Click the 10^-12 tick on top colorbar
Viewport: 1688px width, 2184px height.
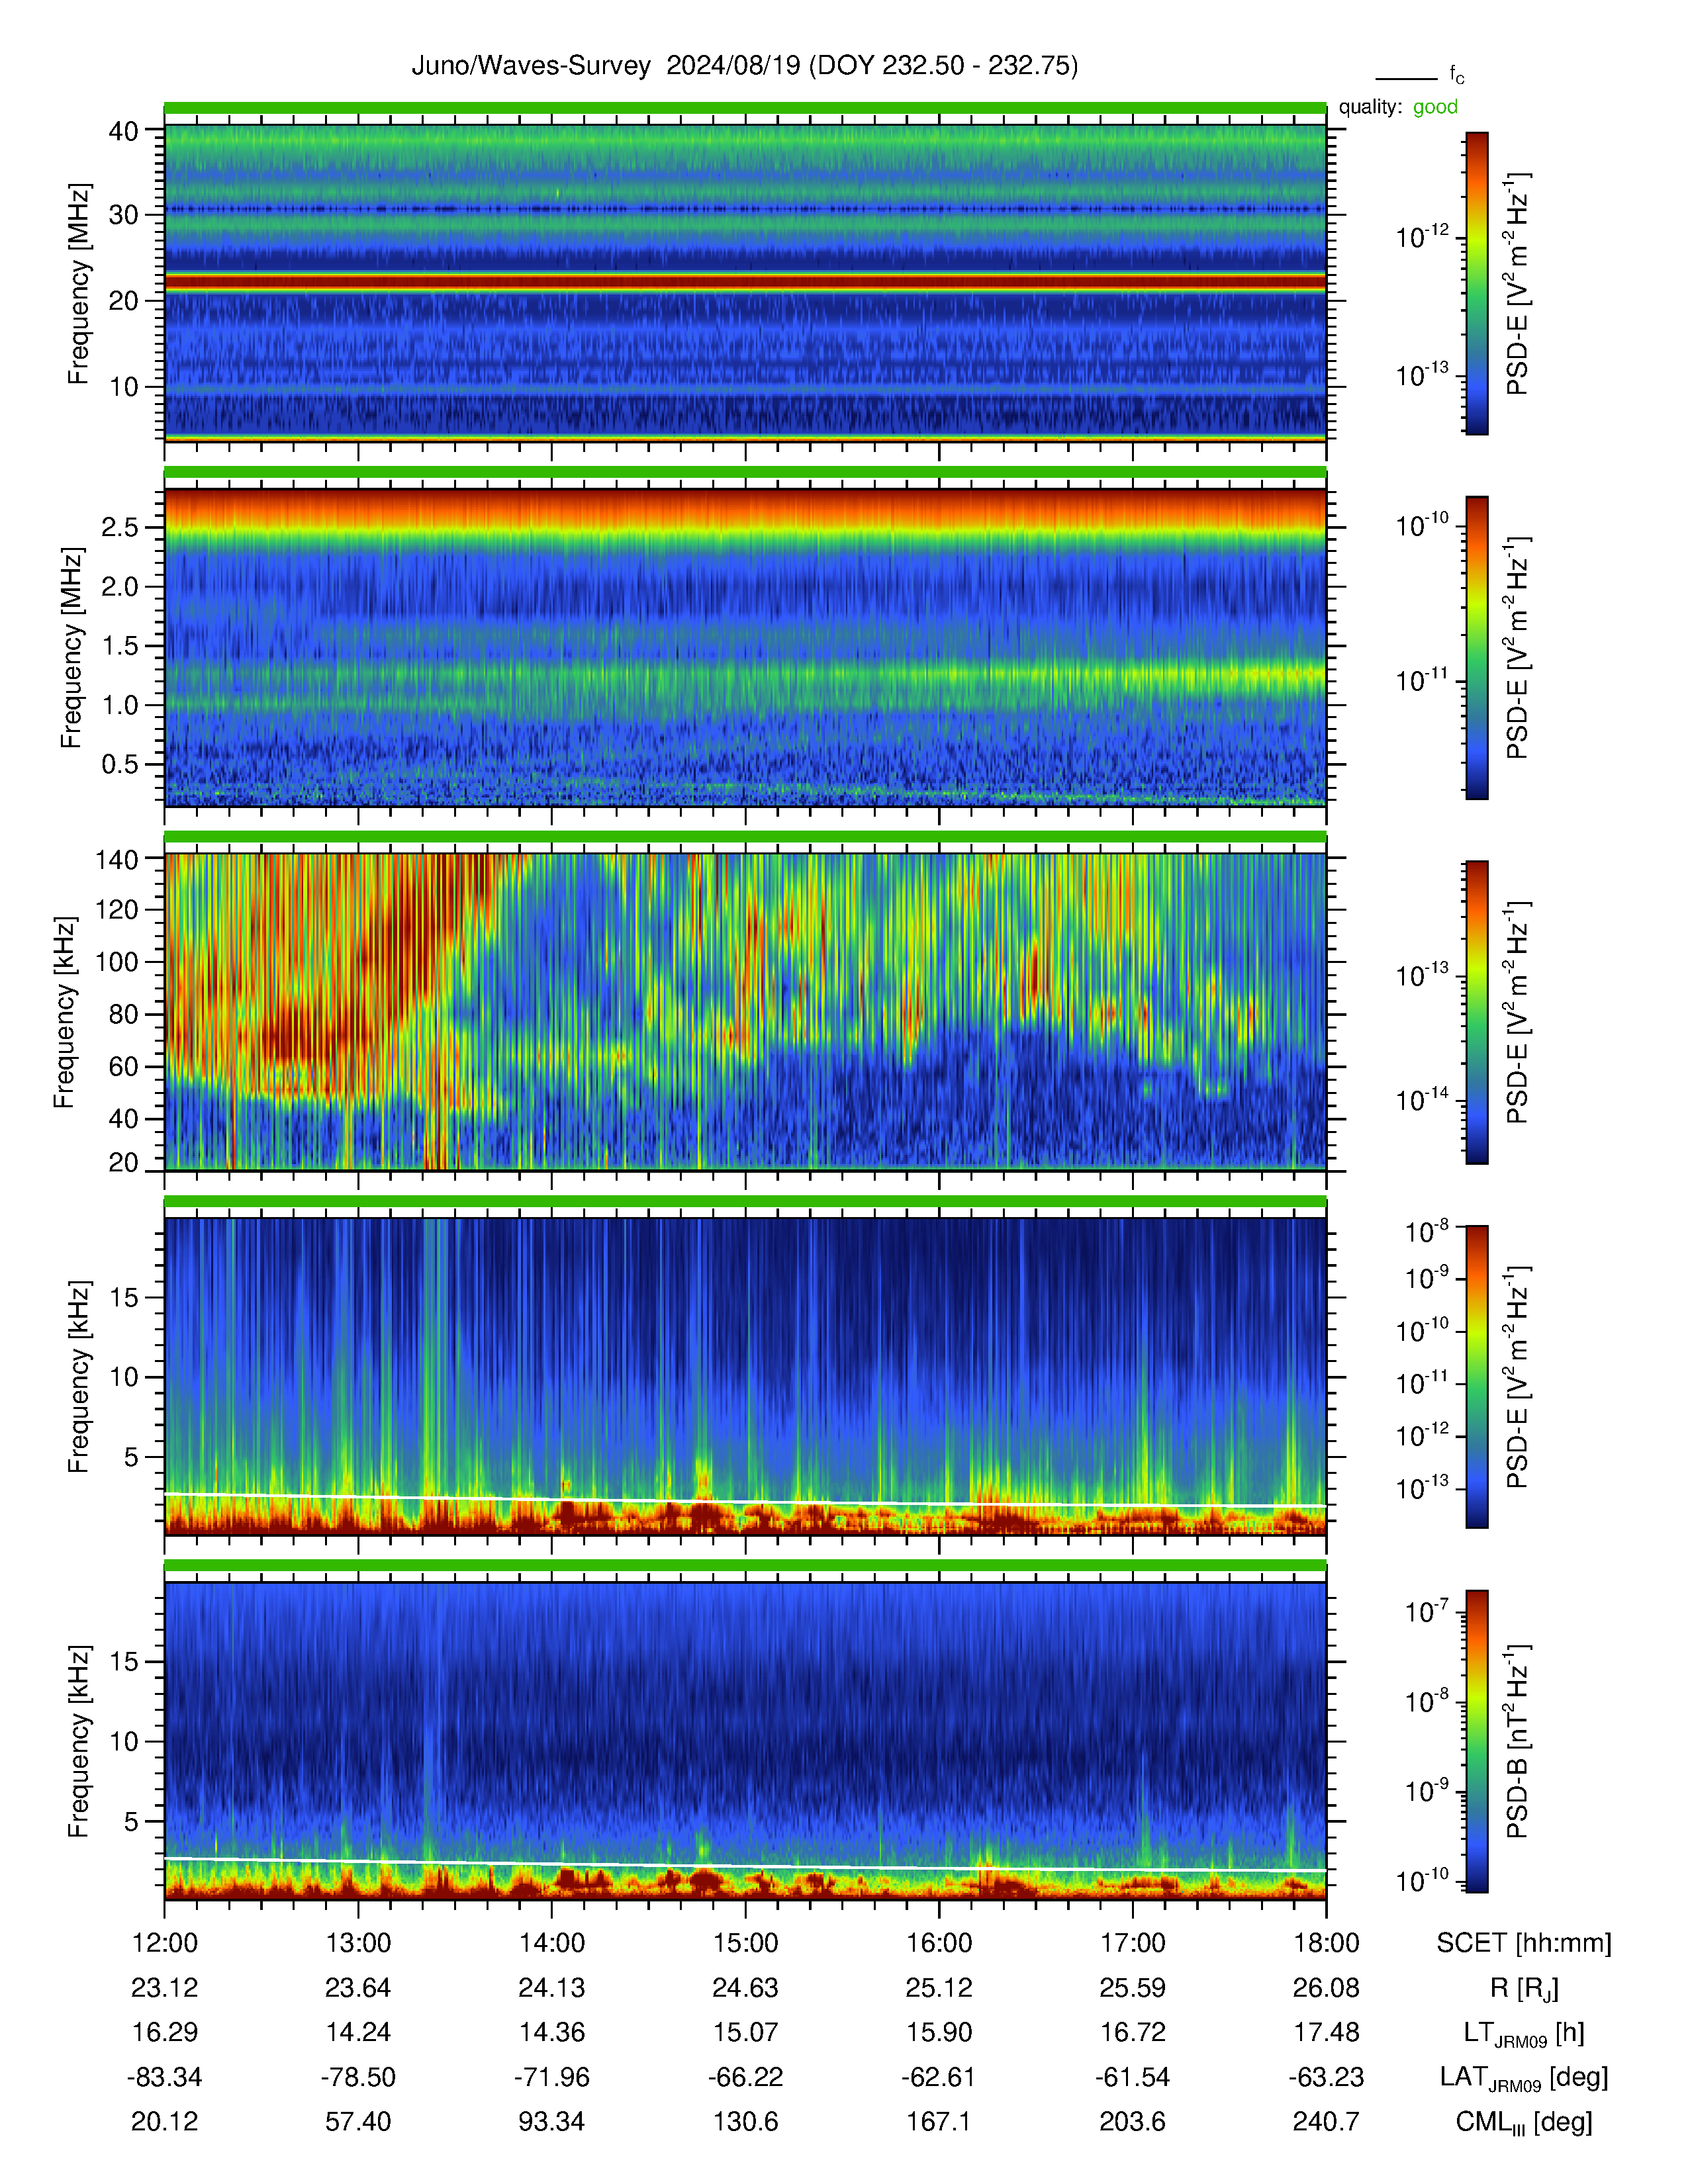pyautogui.click(x=1423, y=237)
